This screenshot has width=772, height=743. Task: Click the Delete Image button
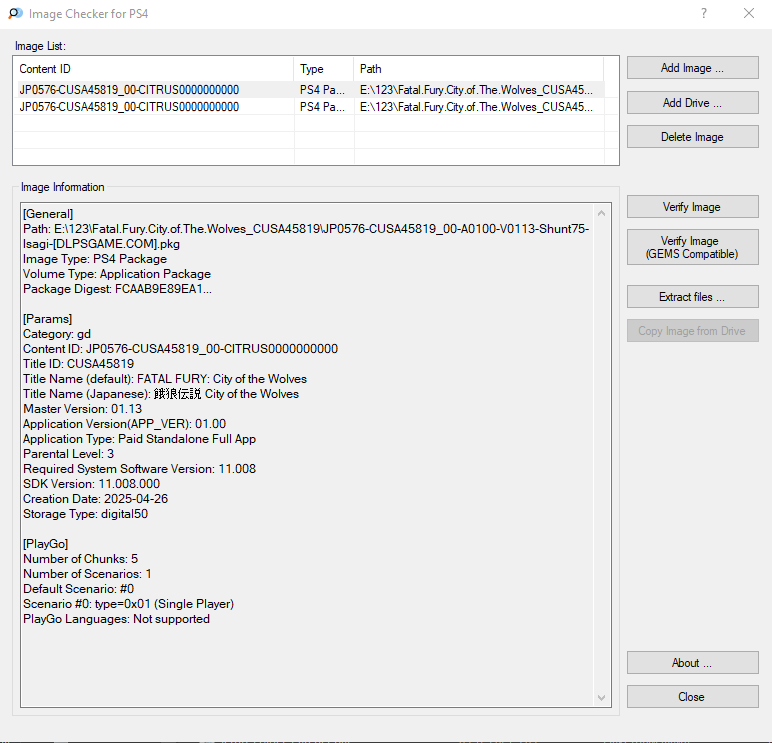coord(692,136)
